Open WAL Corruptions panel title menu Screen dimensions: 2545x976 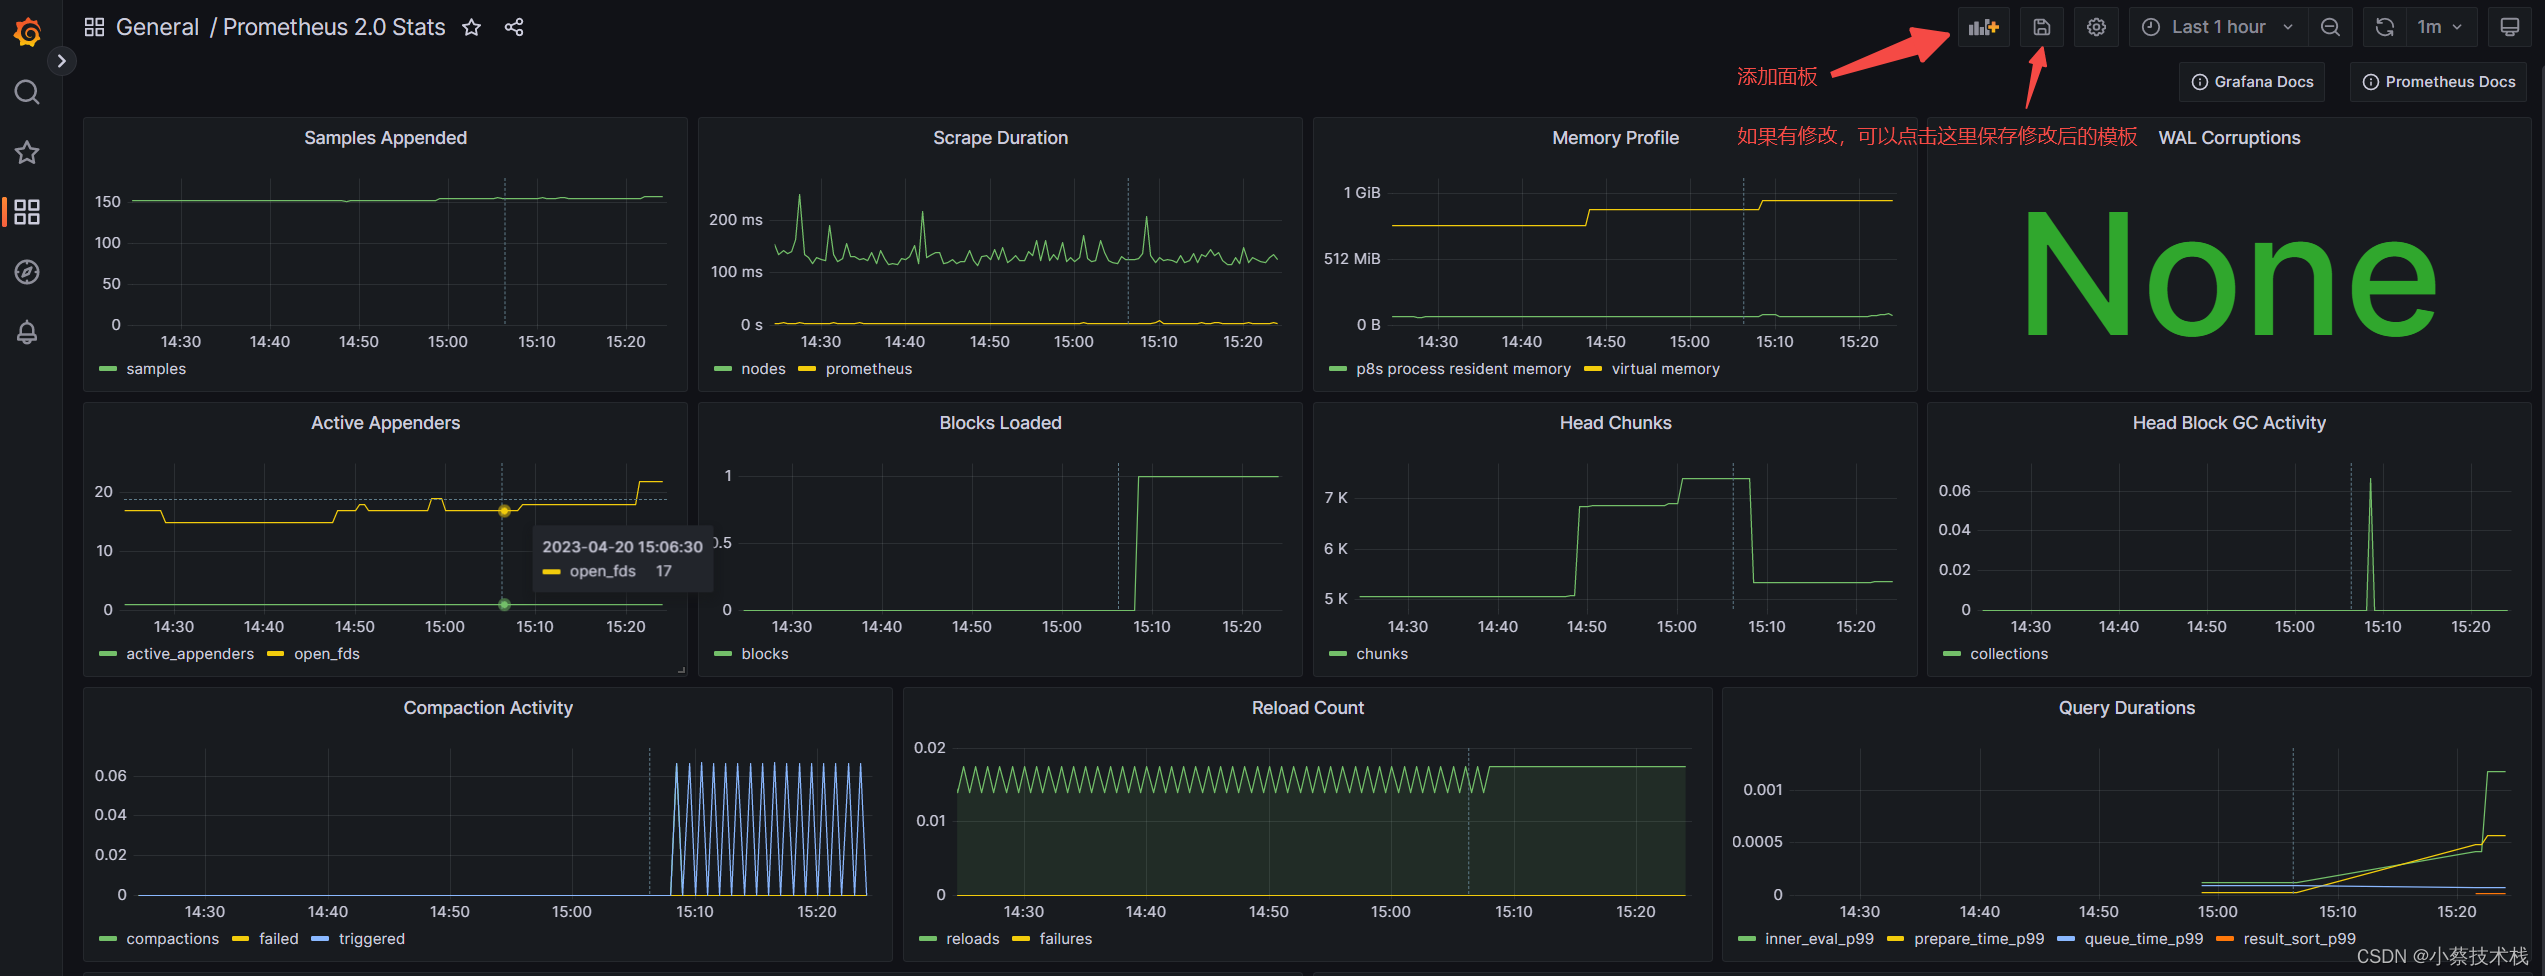tap(2229, 138)
